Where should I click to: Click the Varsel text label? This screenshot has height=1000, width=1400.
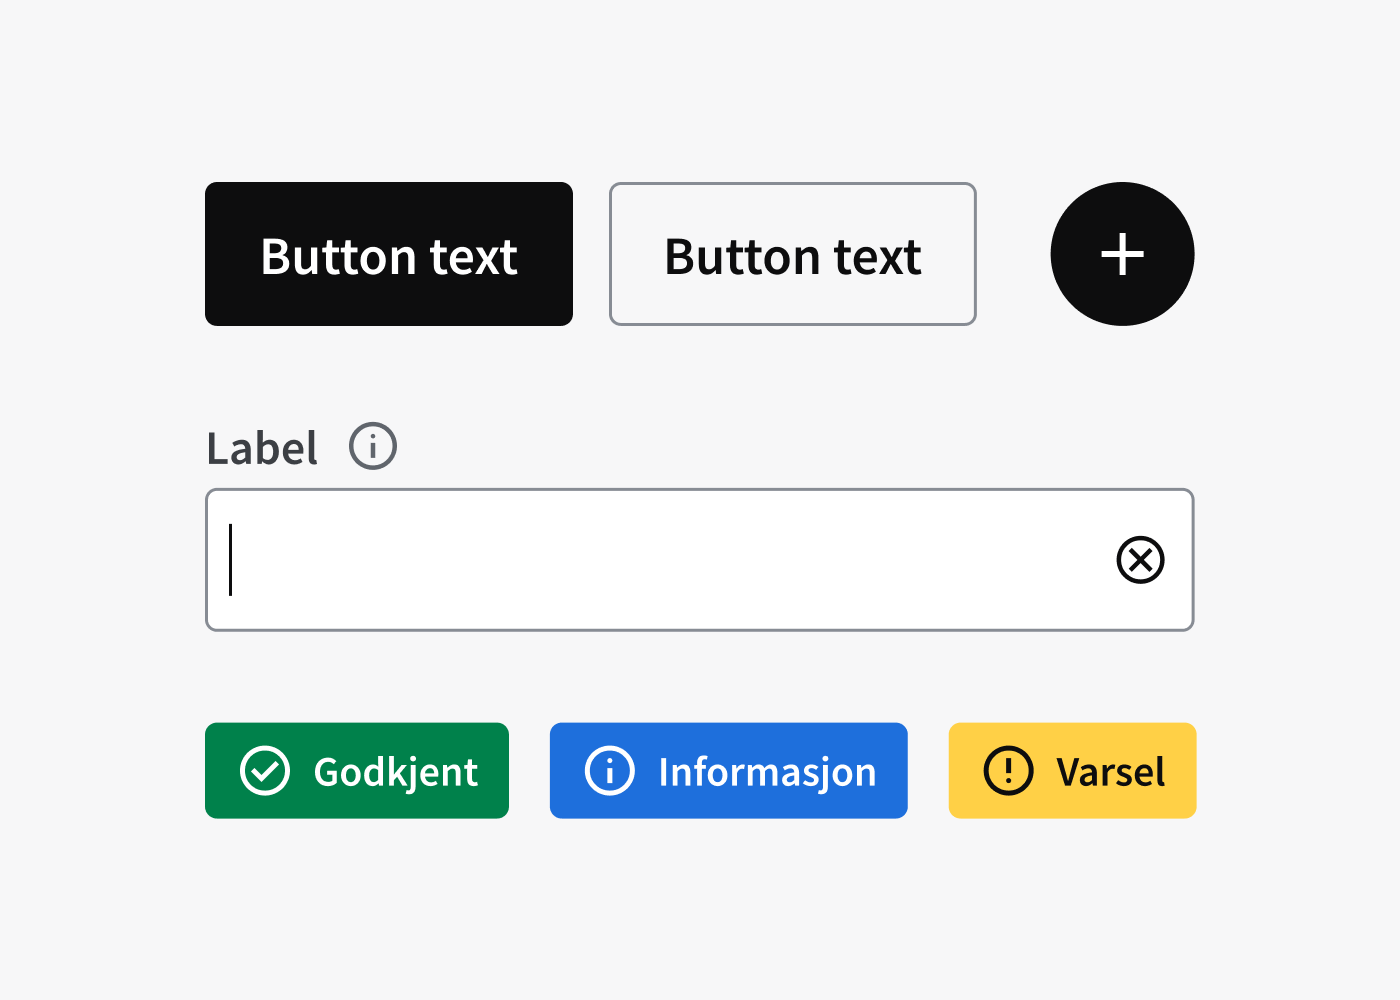click(1110, 772)
